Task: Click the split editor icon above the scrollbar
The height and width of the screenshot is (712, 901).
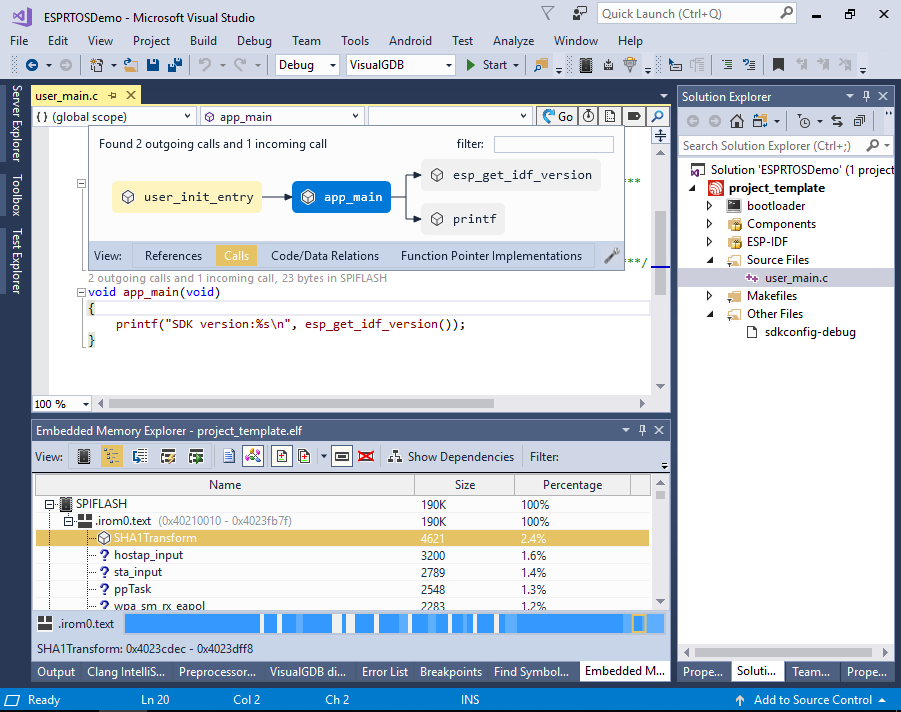Action: tap(660, 136)
